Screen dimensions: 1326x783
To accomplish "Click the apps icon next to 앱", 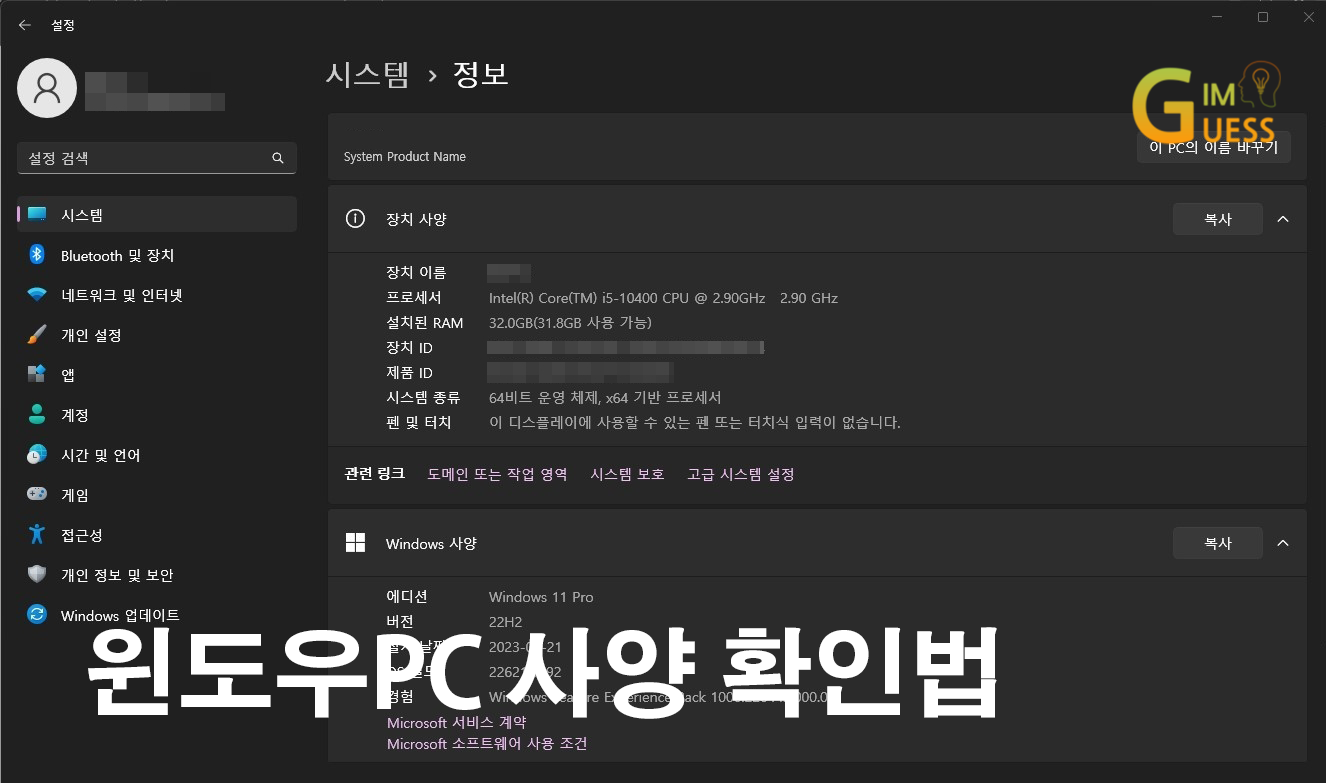I will tap(37, 374).
